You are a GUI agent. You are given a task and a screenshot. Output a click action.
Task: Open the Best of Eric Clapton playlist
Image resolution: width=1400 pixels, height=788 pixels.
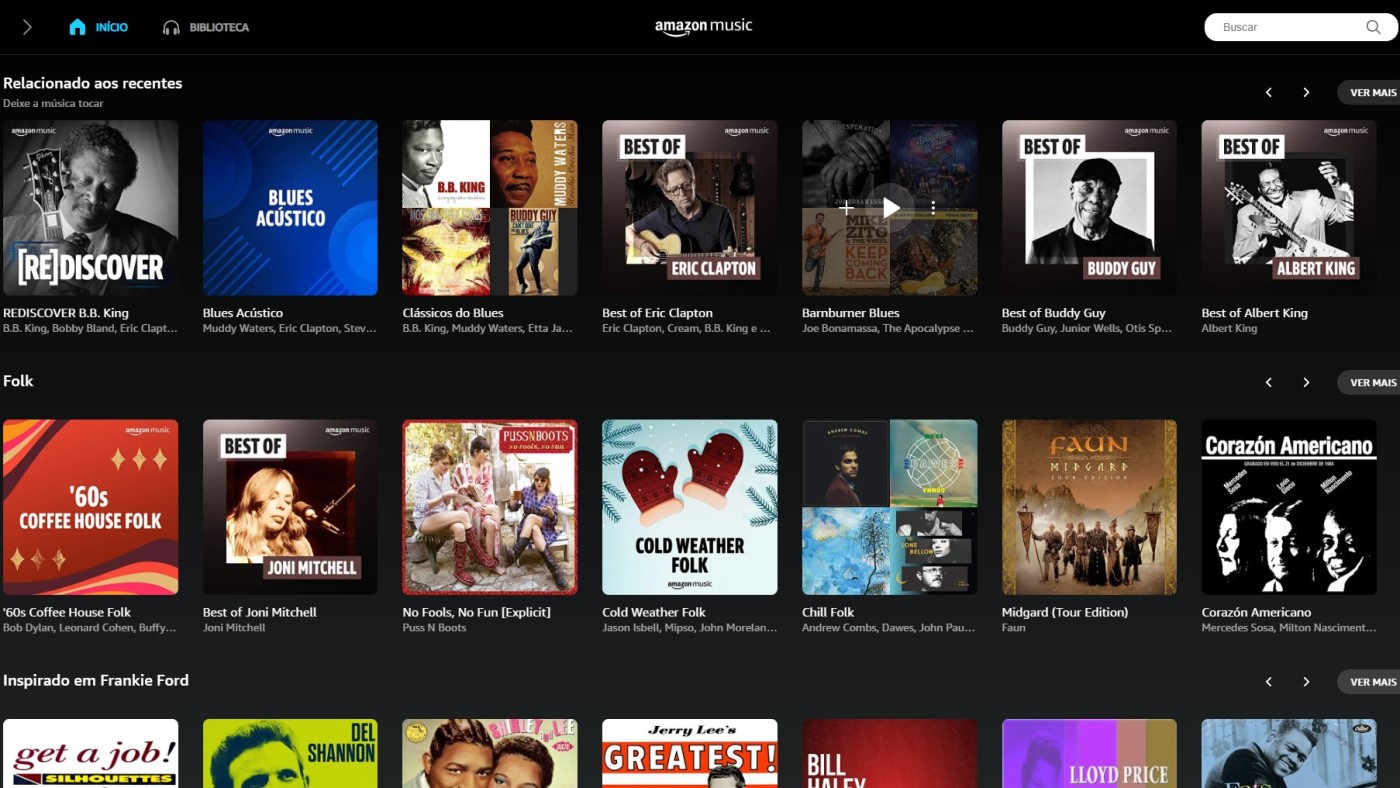click(x=689, y=207)
